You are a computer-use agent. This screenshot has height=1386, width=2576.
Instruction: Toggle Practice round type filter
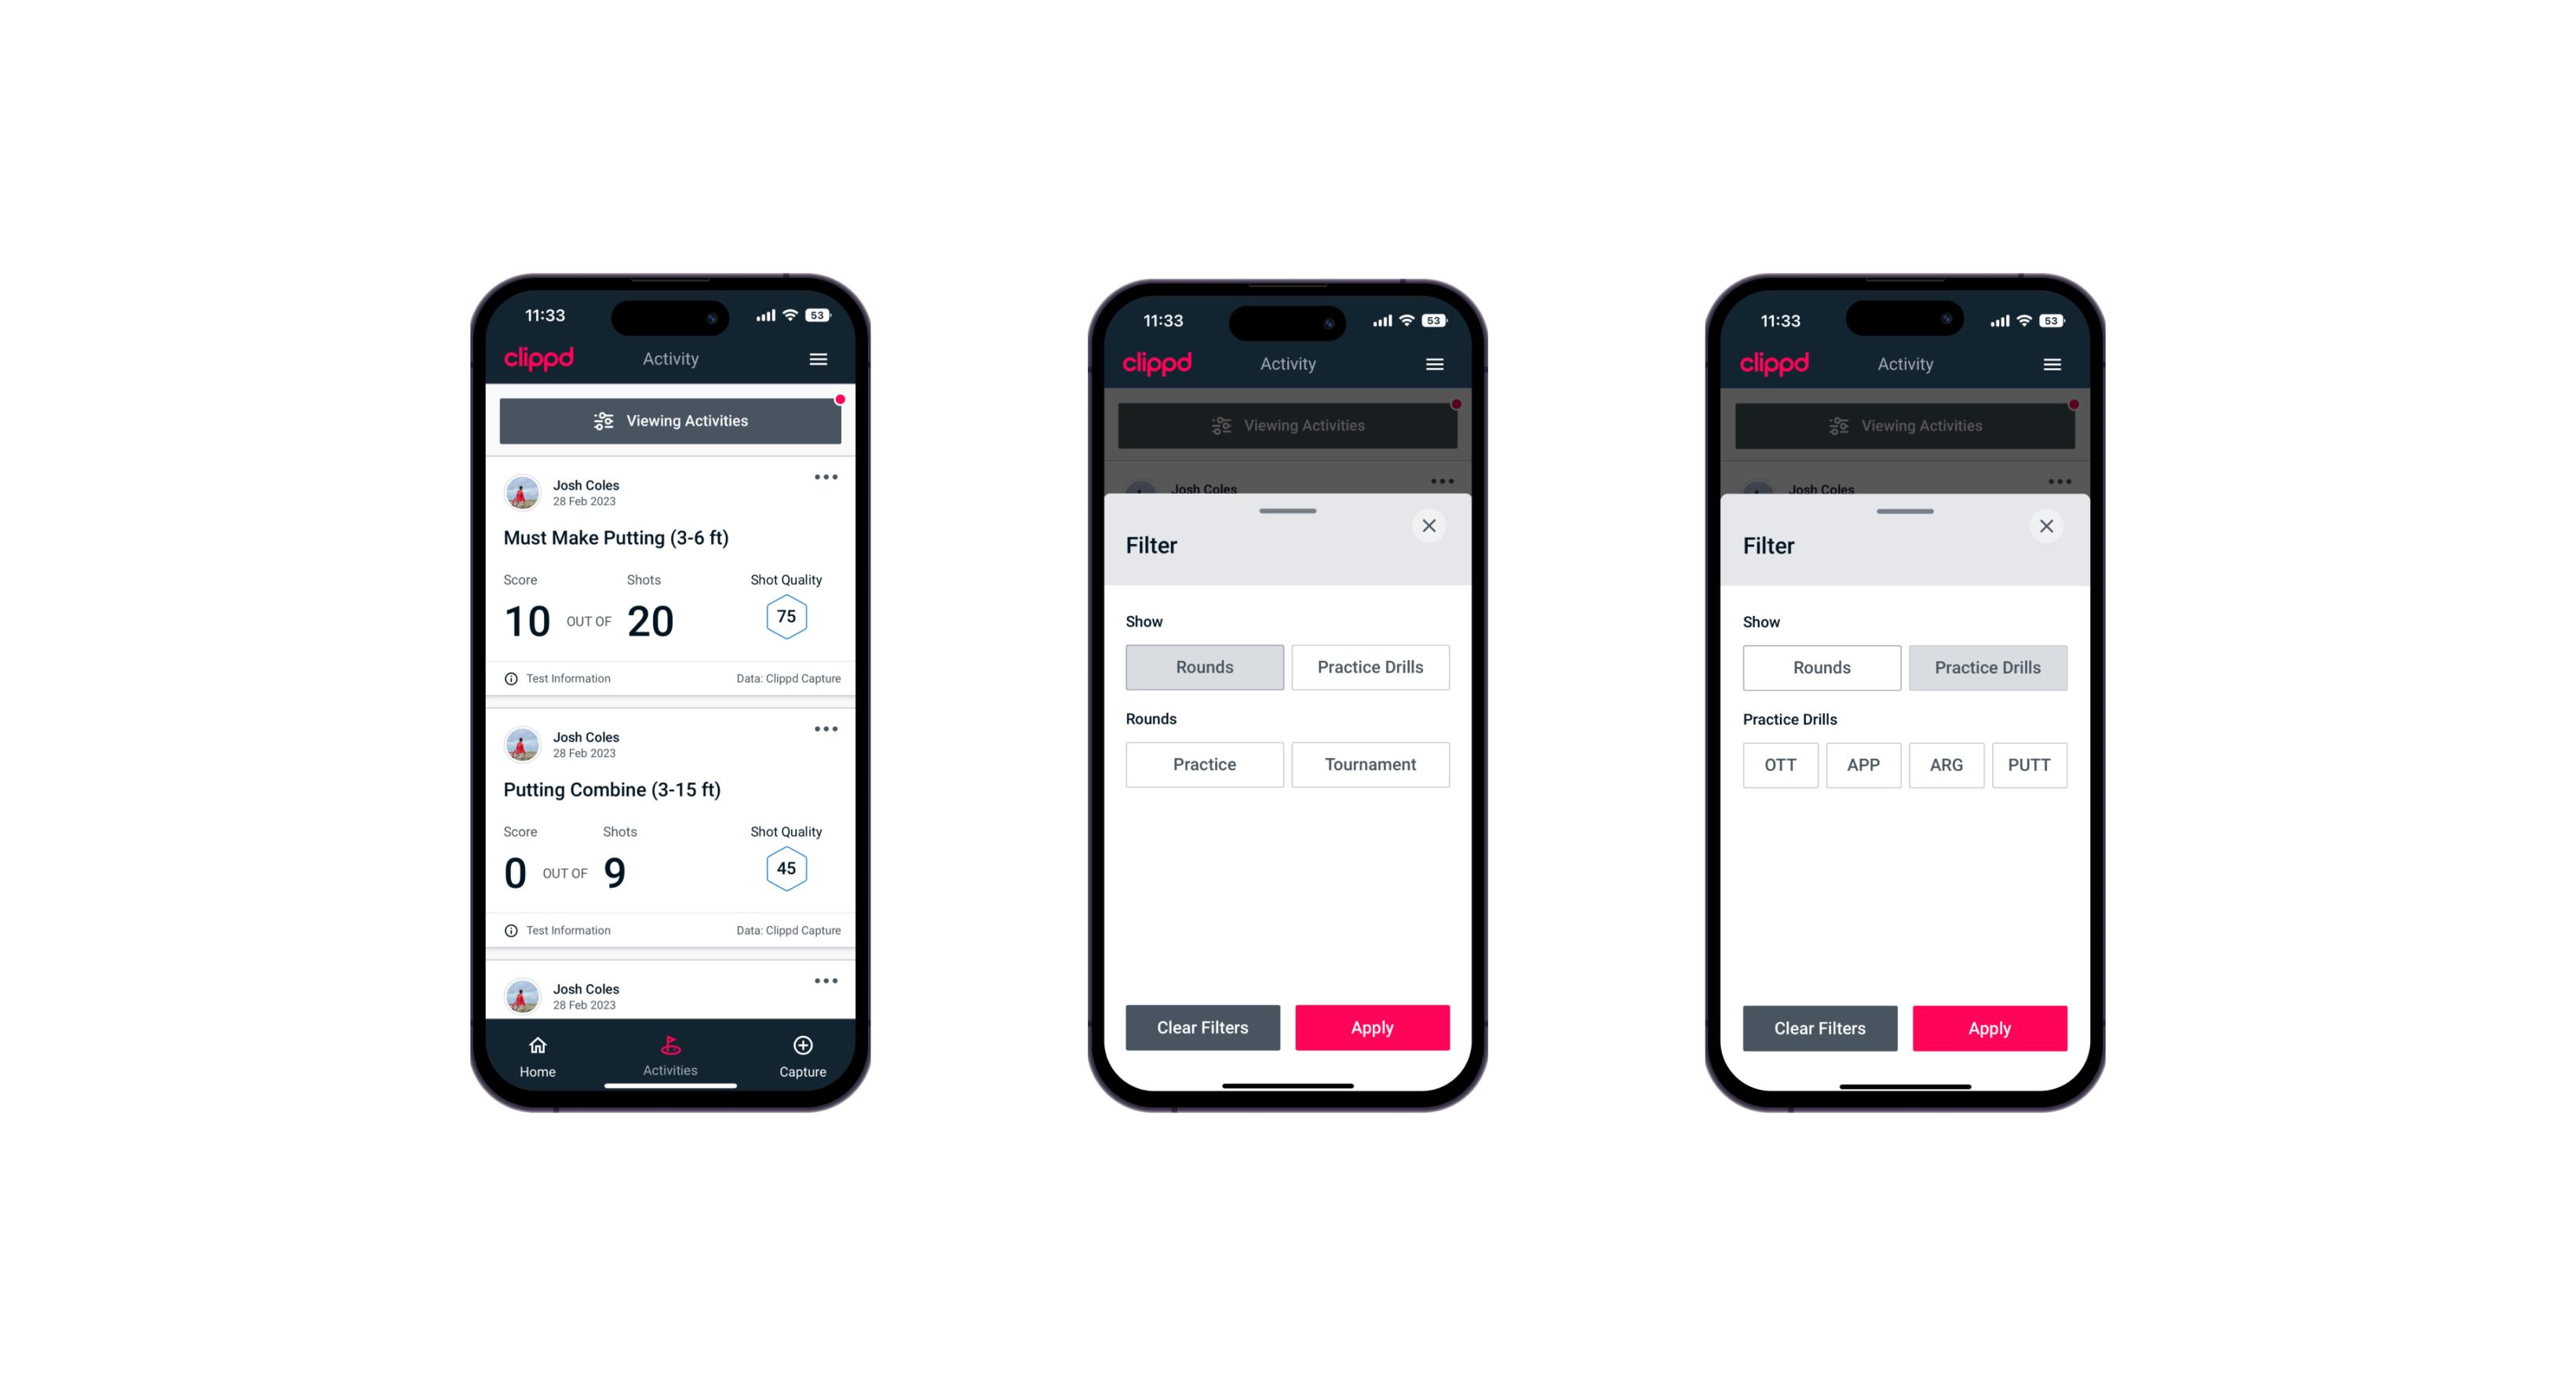tap(1206, 764)
